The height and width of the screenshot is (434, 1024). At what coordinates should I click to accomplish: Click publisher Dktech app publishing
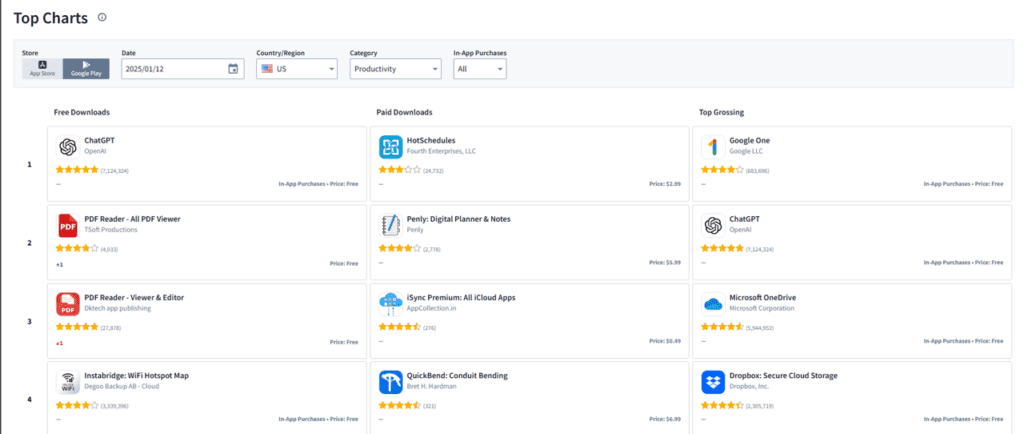(x=118, y=307)
